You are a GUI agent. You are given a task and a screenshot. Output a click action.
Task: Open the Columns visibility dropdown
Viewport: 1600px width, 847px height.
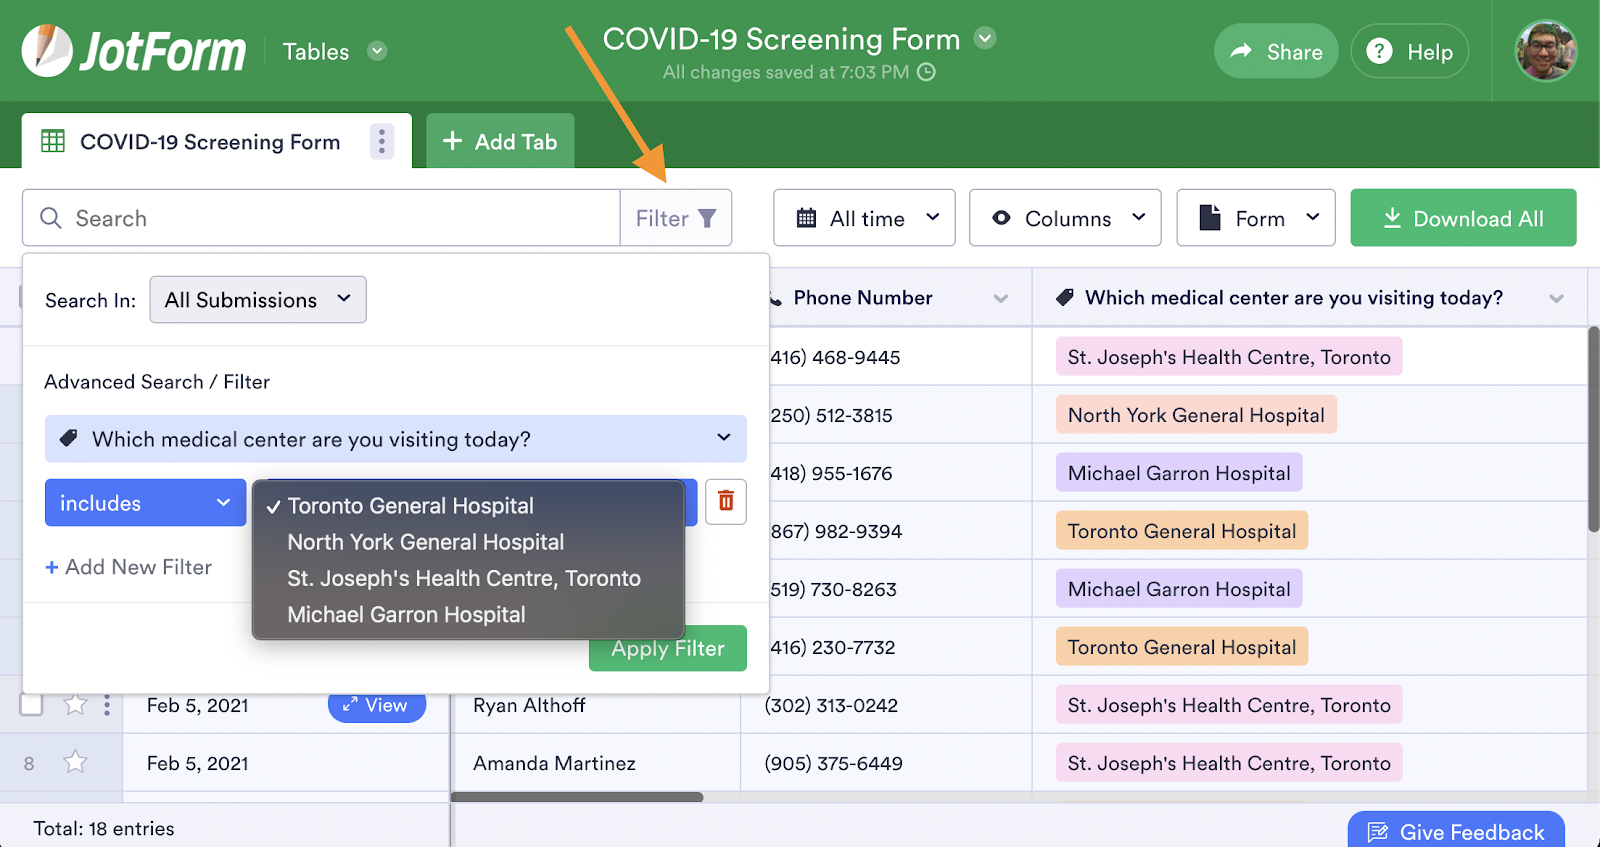1065,218
